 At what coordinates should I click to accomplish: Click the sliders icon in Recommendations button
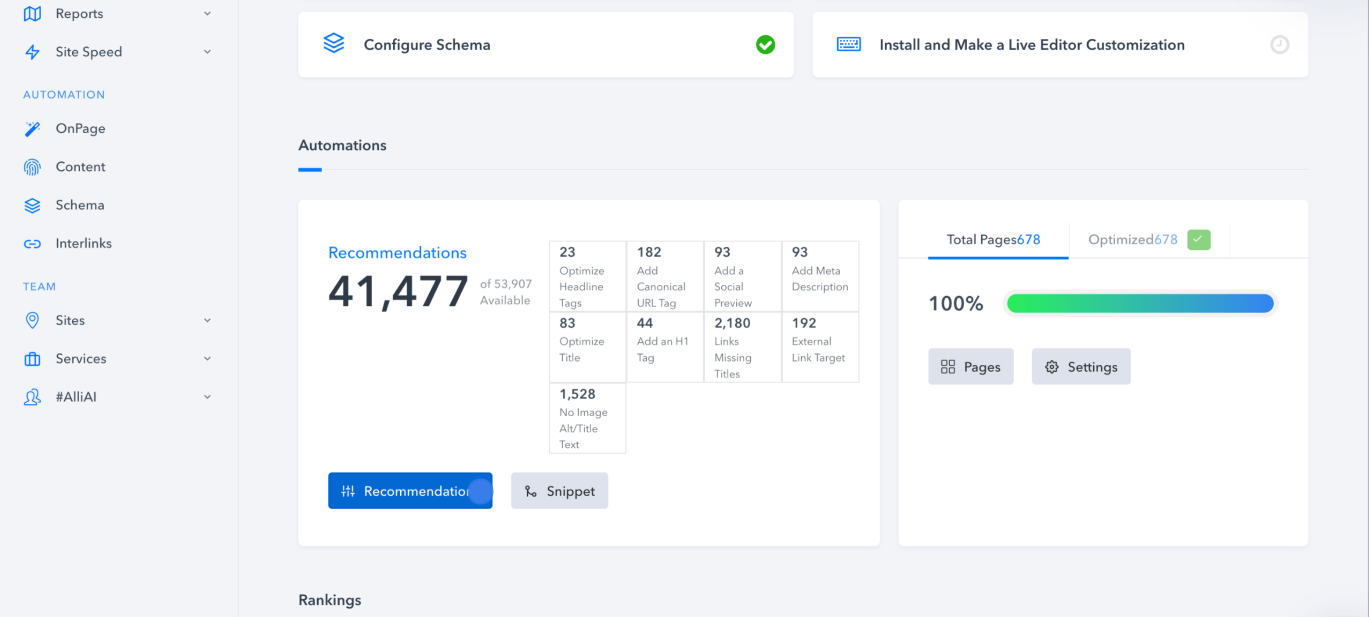tap(348, 491)
